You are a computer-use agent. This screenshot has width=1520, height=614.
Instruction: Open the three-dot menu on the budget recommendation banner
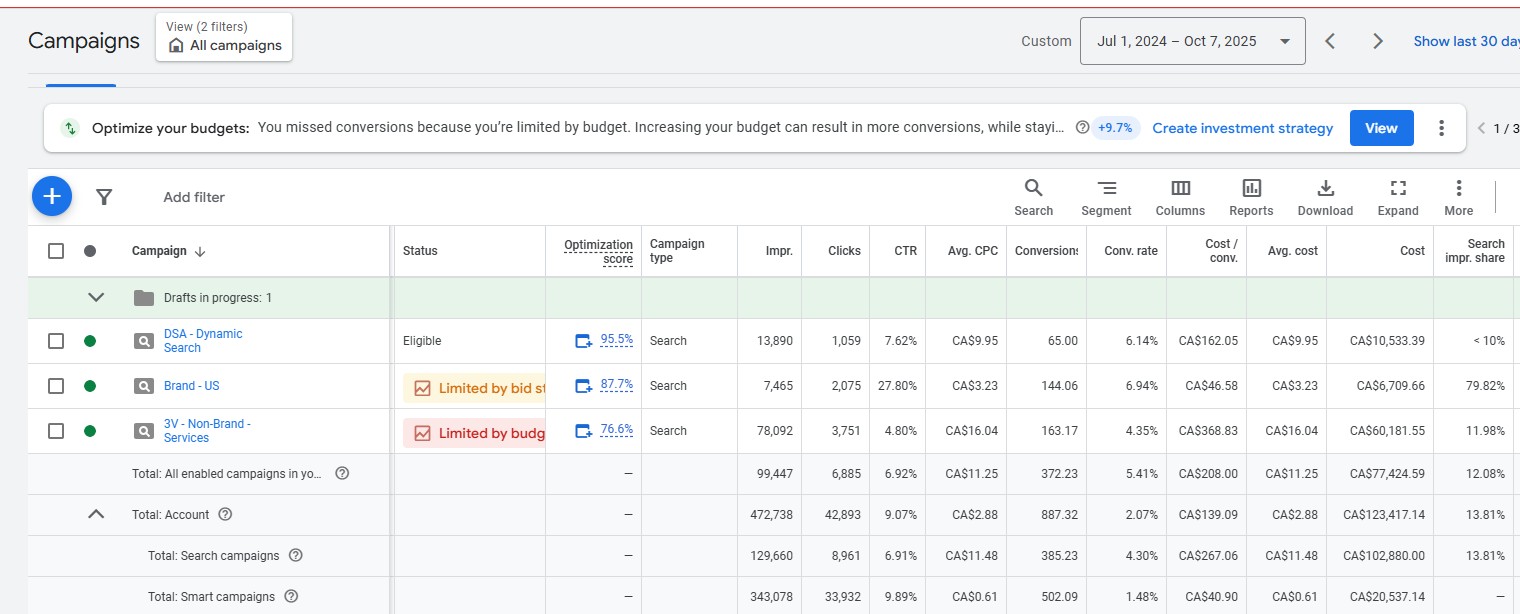point(1441,128)
